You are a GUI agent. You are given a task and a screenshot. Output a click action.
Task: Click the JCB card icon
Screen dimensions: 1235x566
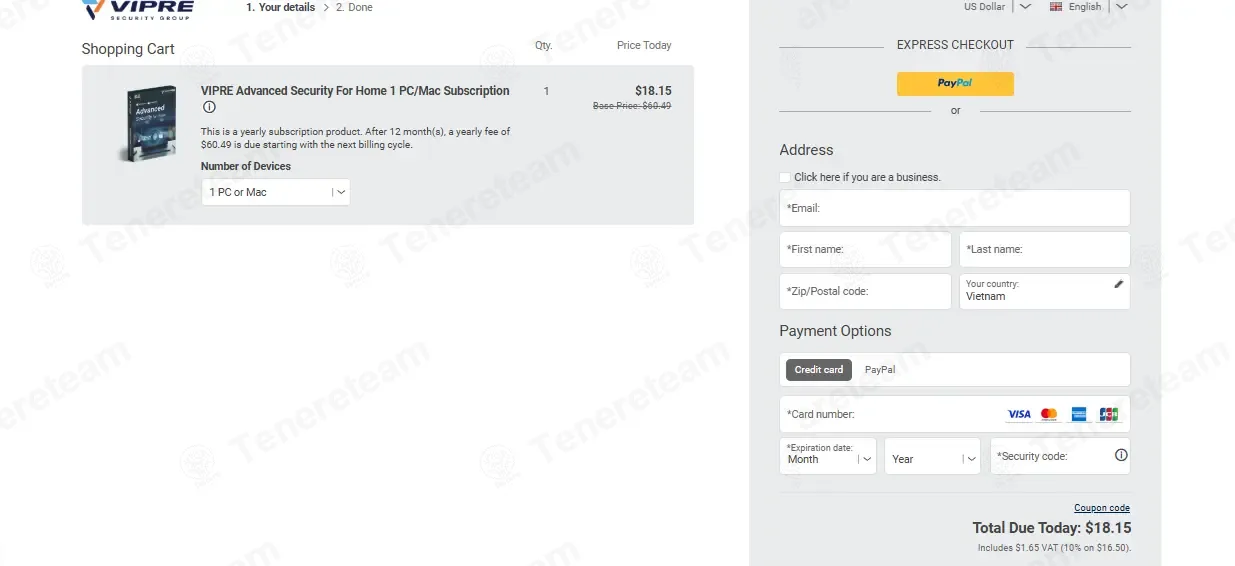pyautogui.click(x=1109, y=414)
